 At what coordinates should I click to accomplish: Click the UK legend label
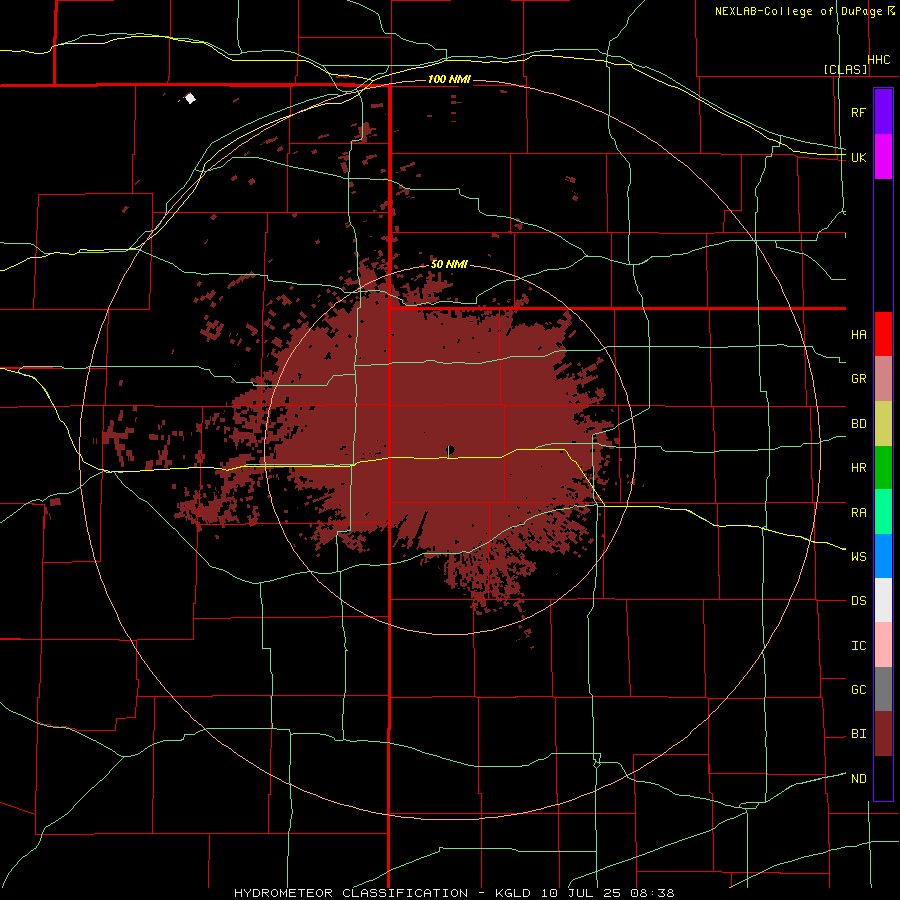[x=858, y=157]
